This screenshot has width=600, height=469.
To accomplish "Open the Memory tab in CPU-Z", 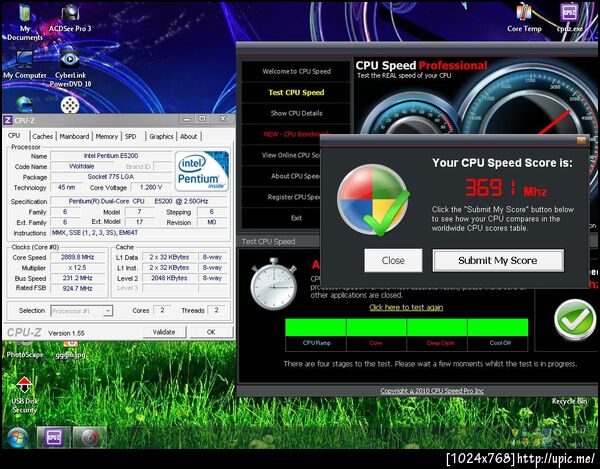I will coord(107,136).
